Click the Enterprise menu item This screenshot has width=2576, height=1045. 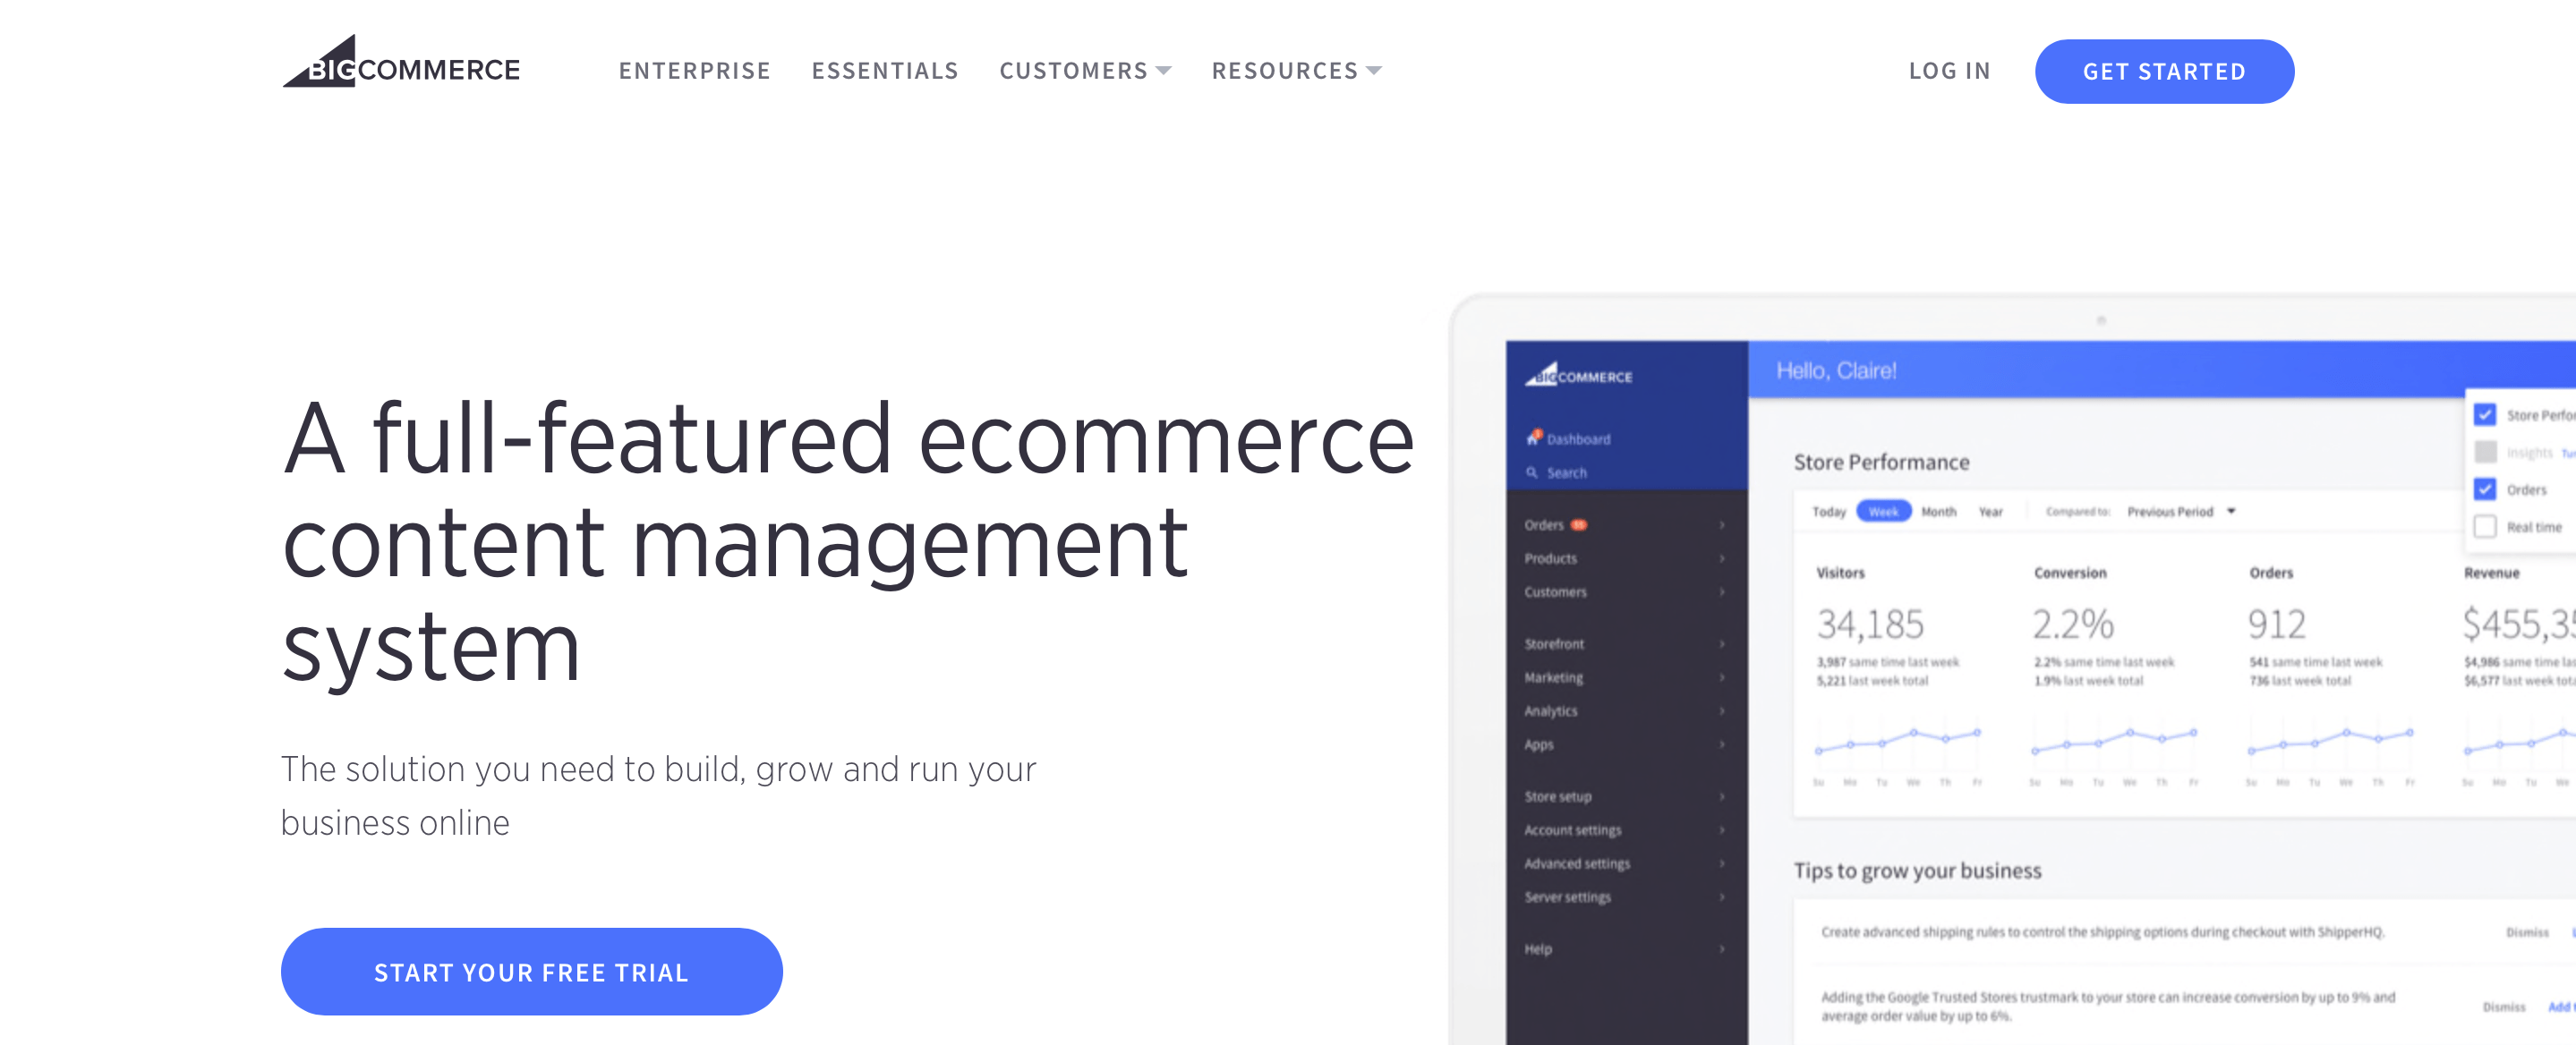(695, 69)
